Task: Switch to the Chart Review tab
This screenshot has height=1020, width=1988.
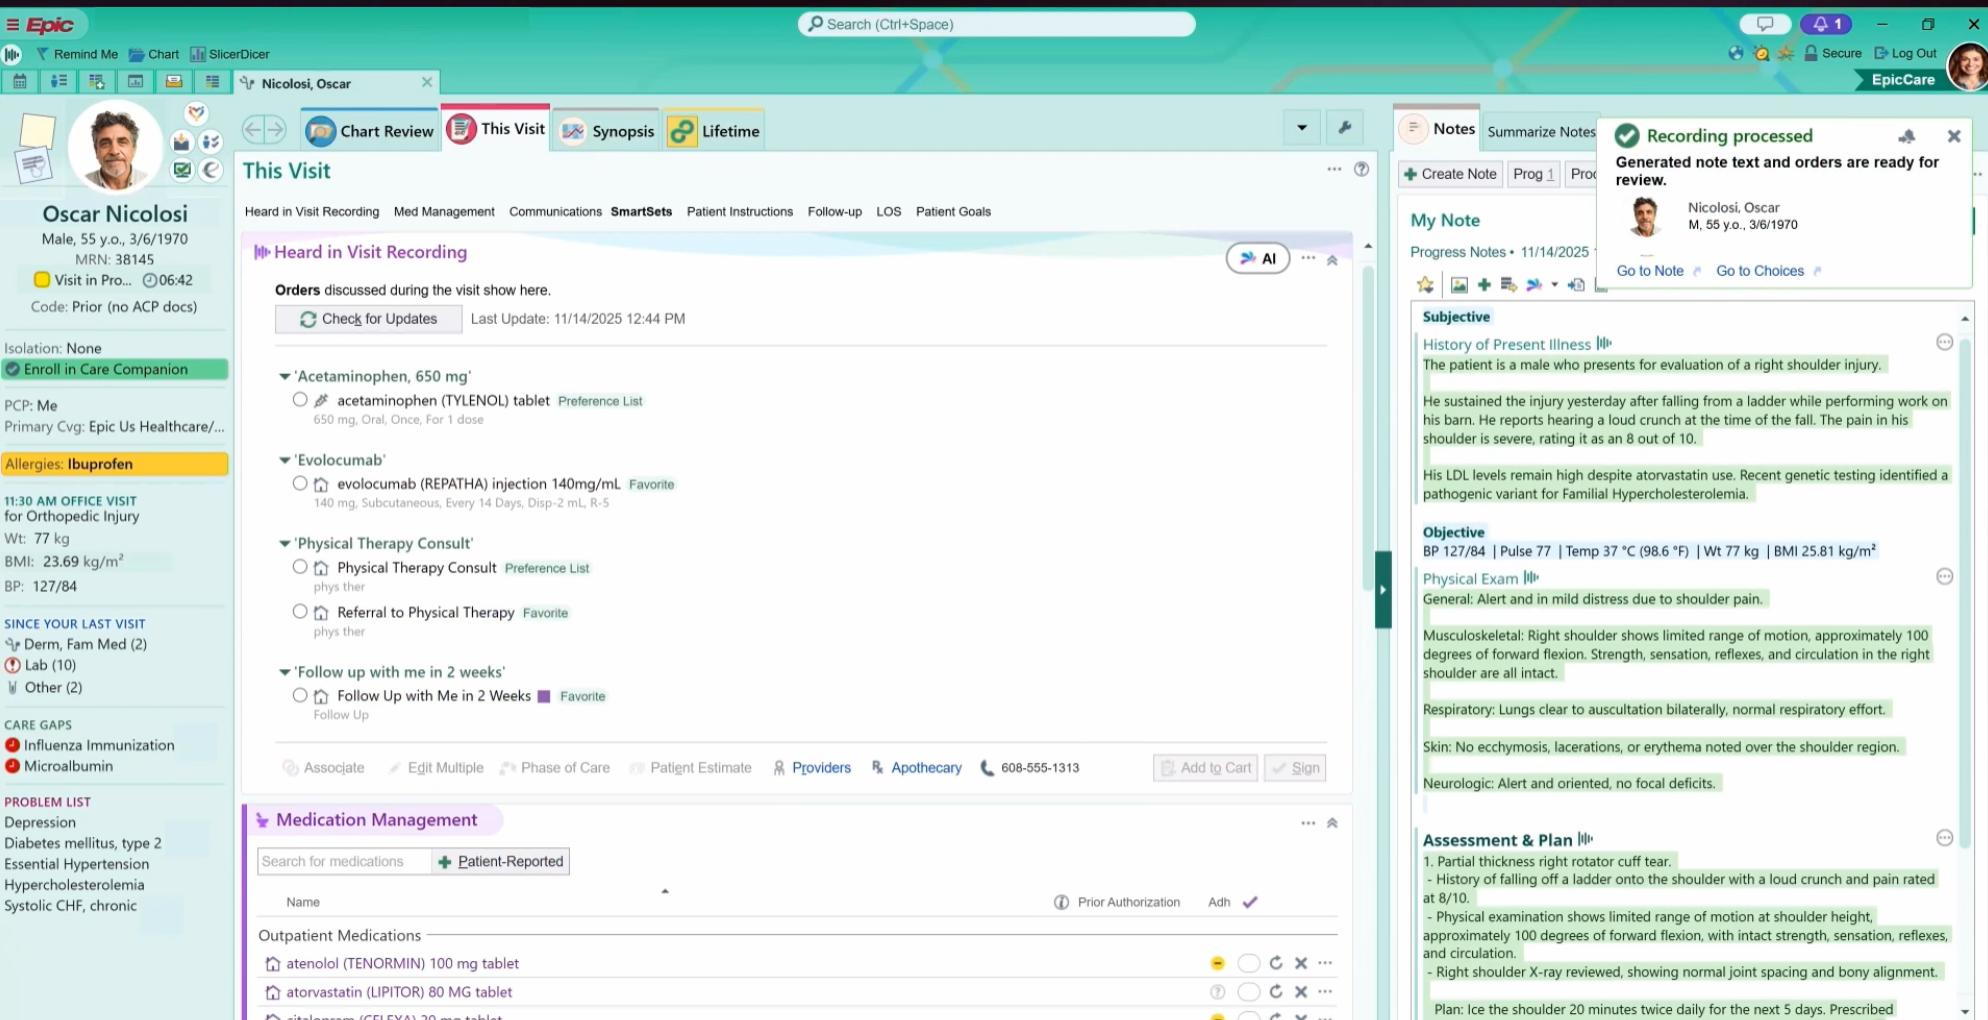Action: pos(371,131)
